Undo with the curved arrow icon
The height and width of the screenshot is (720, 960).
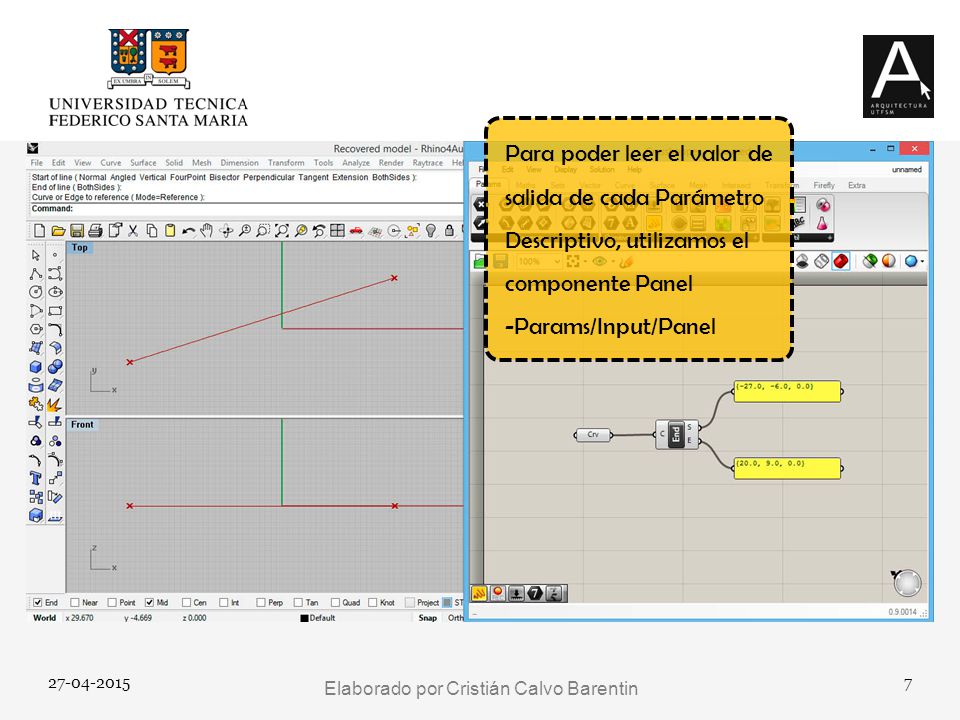[189, 231]
